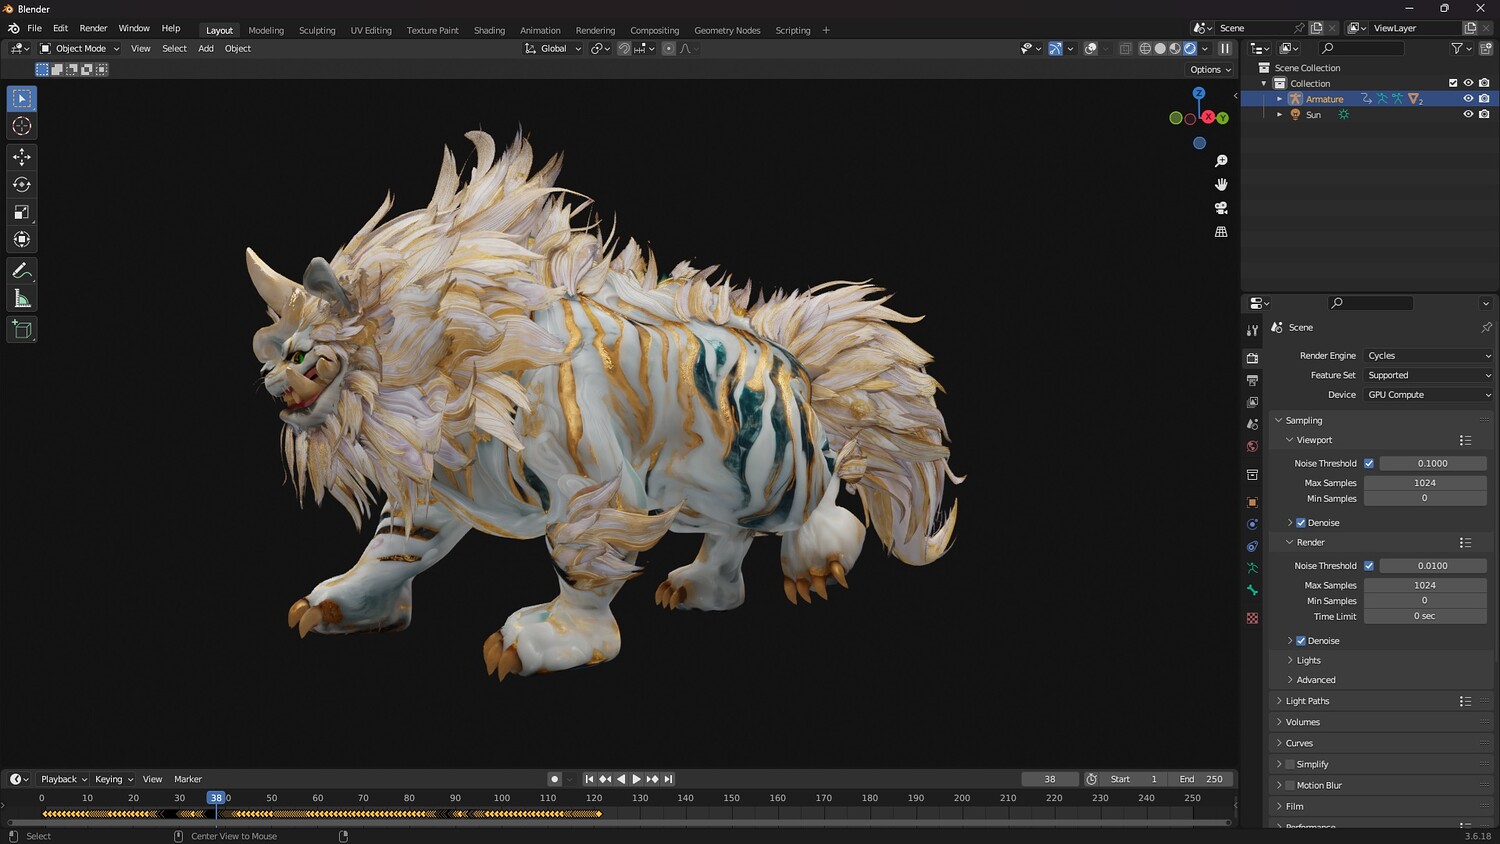Screen dimensions: 1500x844
Task: Toggle Viewport Noise Threshold checkbox
Action: point(1369,463)
